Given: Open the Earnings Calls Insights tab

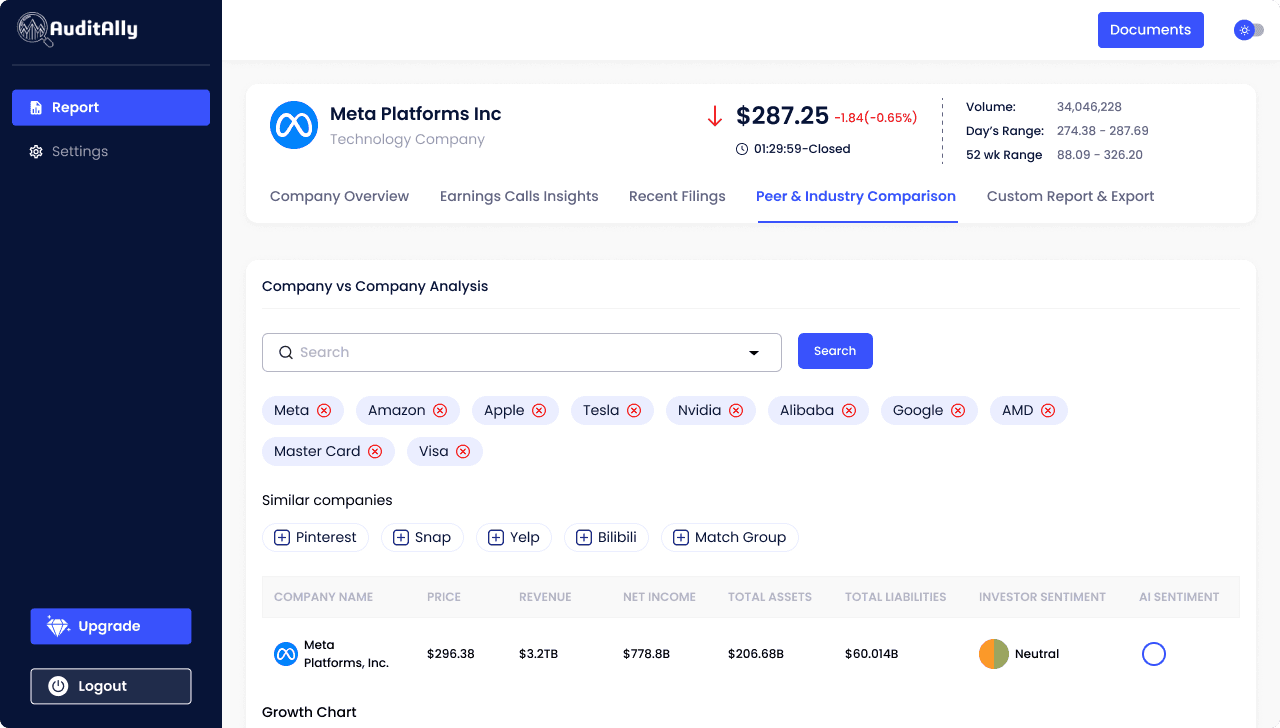Looking at the screenshot, I should click(519, 196).
